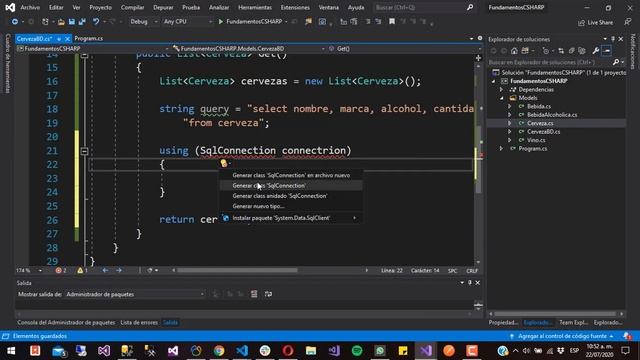Click the search magnifier in Solution Explorer

tap(616, 62)
